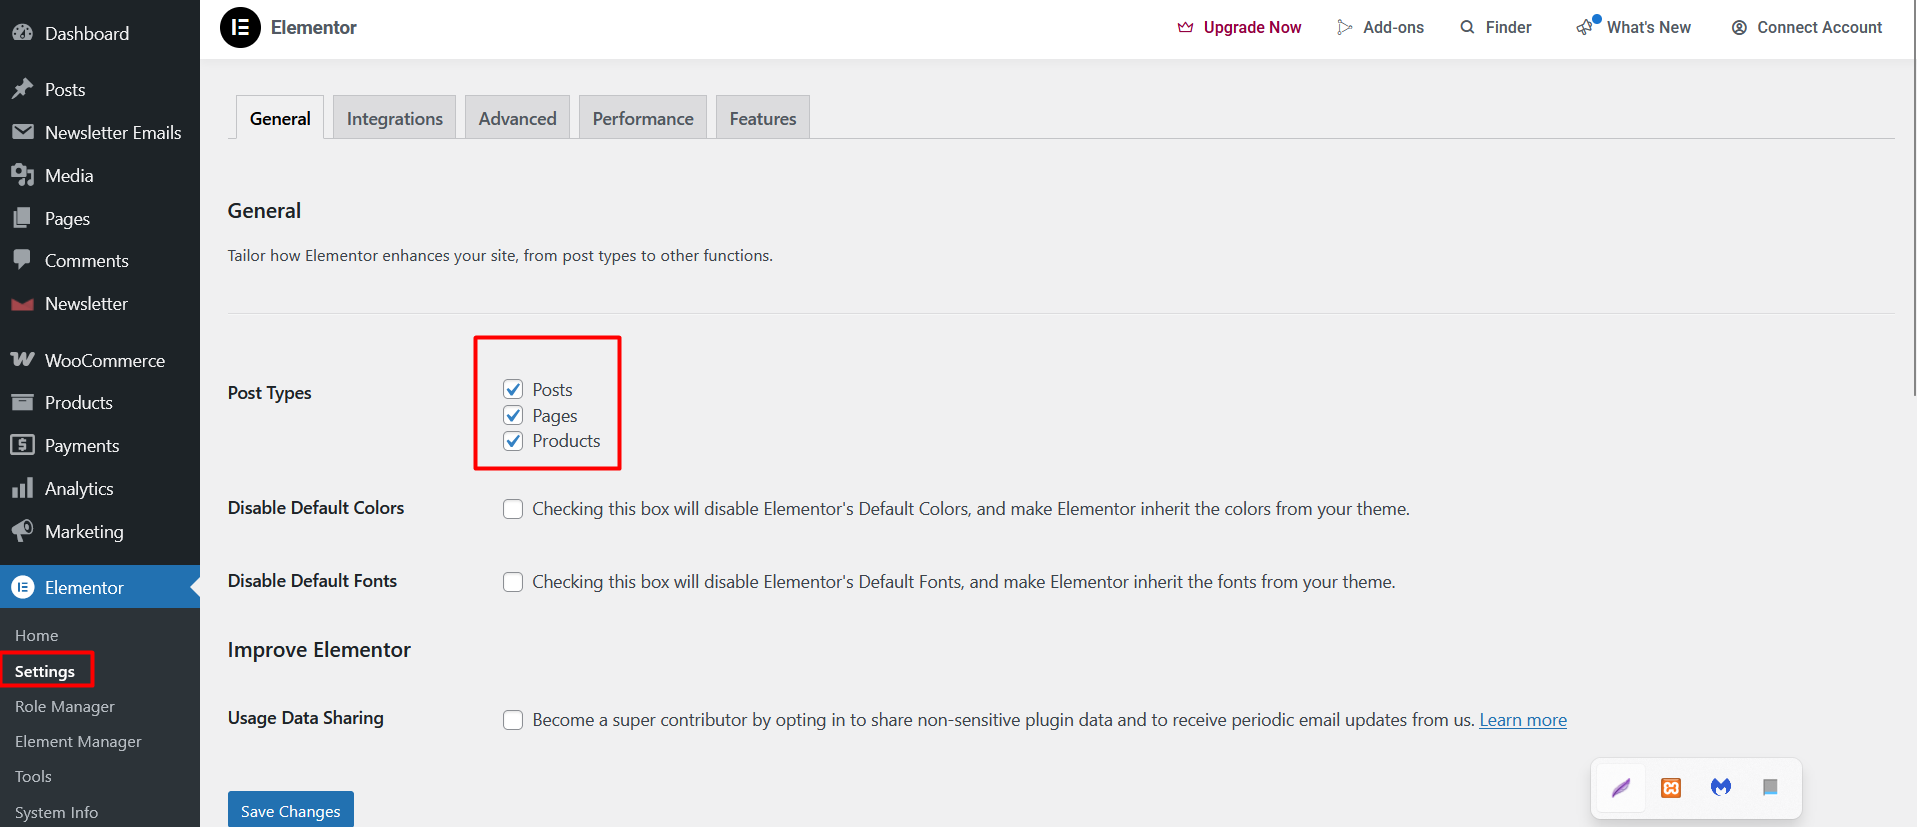The width and height of the screenshot is (1917, 827).
Task: Click the Marketing megaphone icon
Action: pos(22,531)
